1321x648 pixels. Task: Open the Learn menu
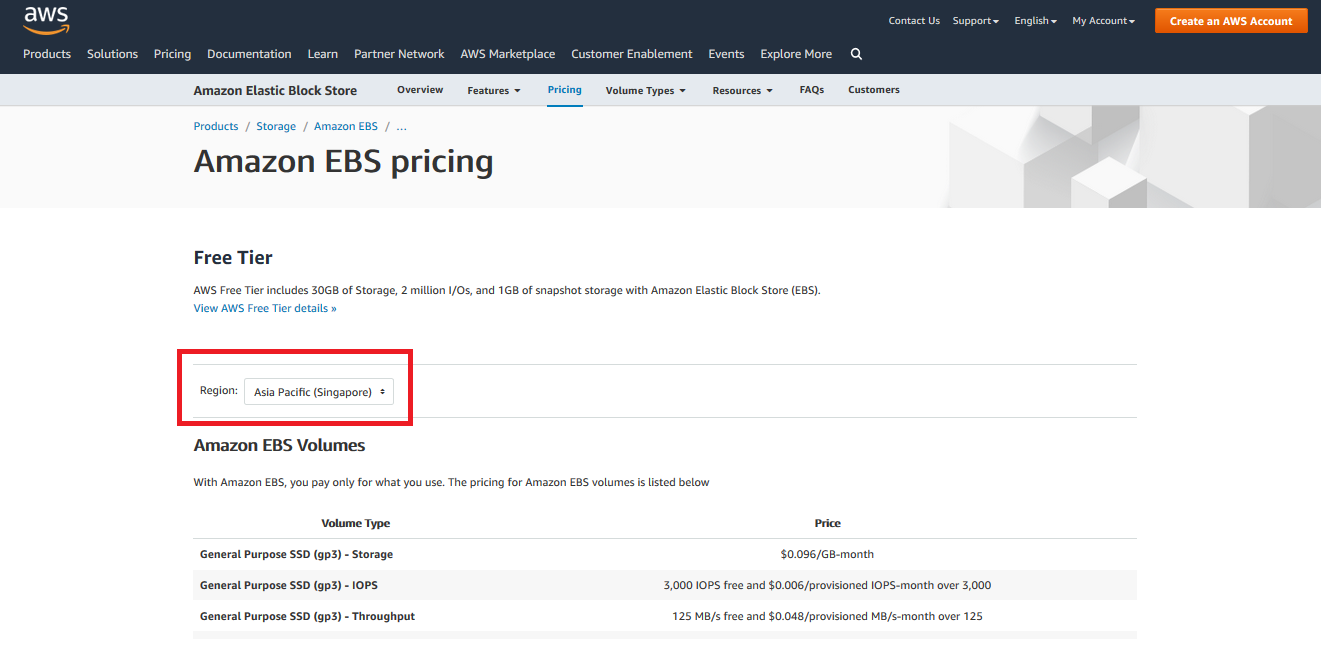[x=323, y=54]
